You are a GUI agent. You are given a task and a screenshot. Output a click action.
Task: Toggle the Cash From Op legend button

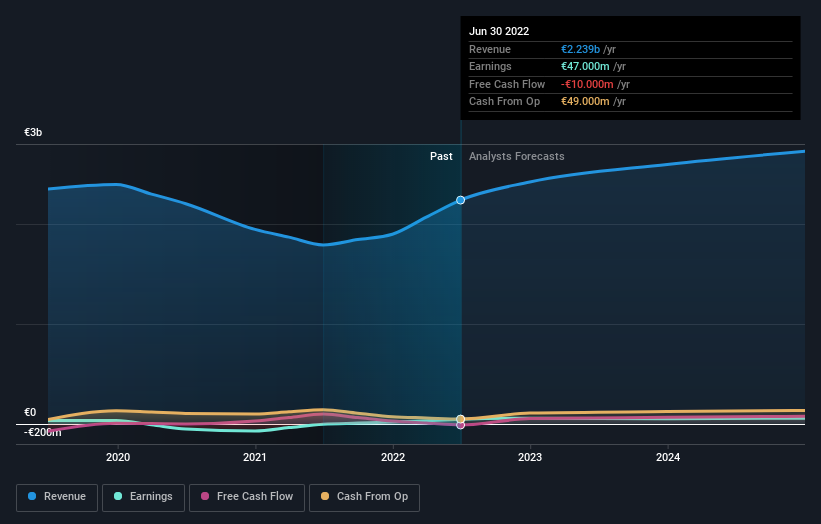tap(364, 497)
